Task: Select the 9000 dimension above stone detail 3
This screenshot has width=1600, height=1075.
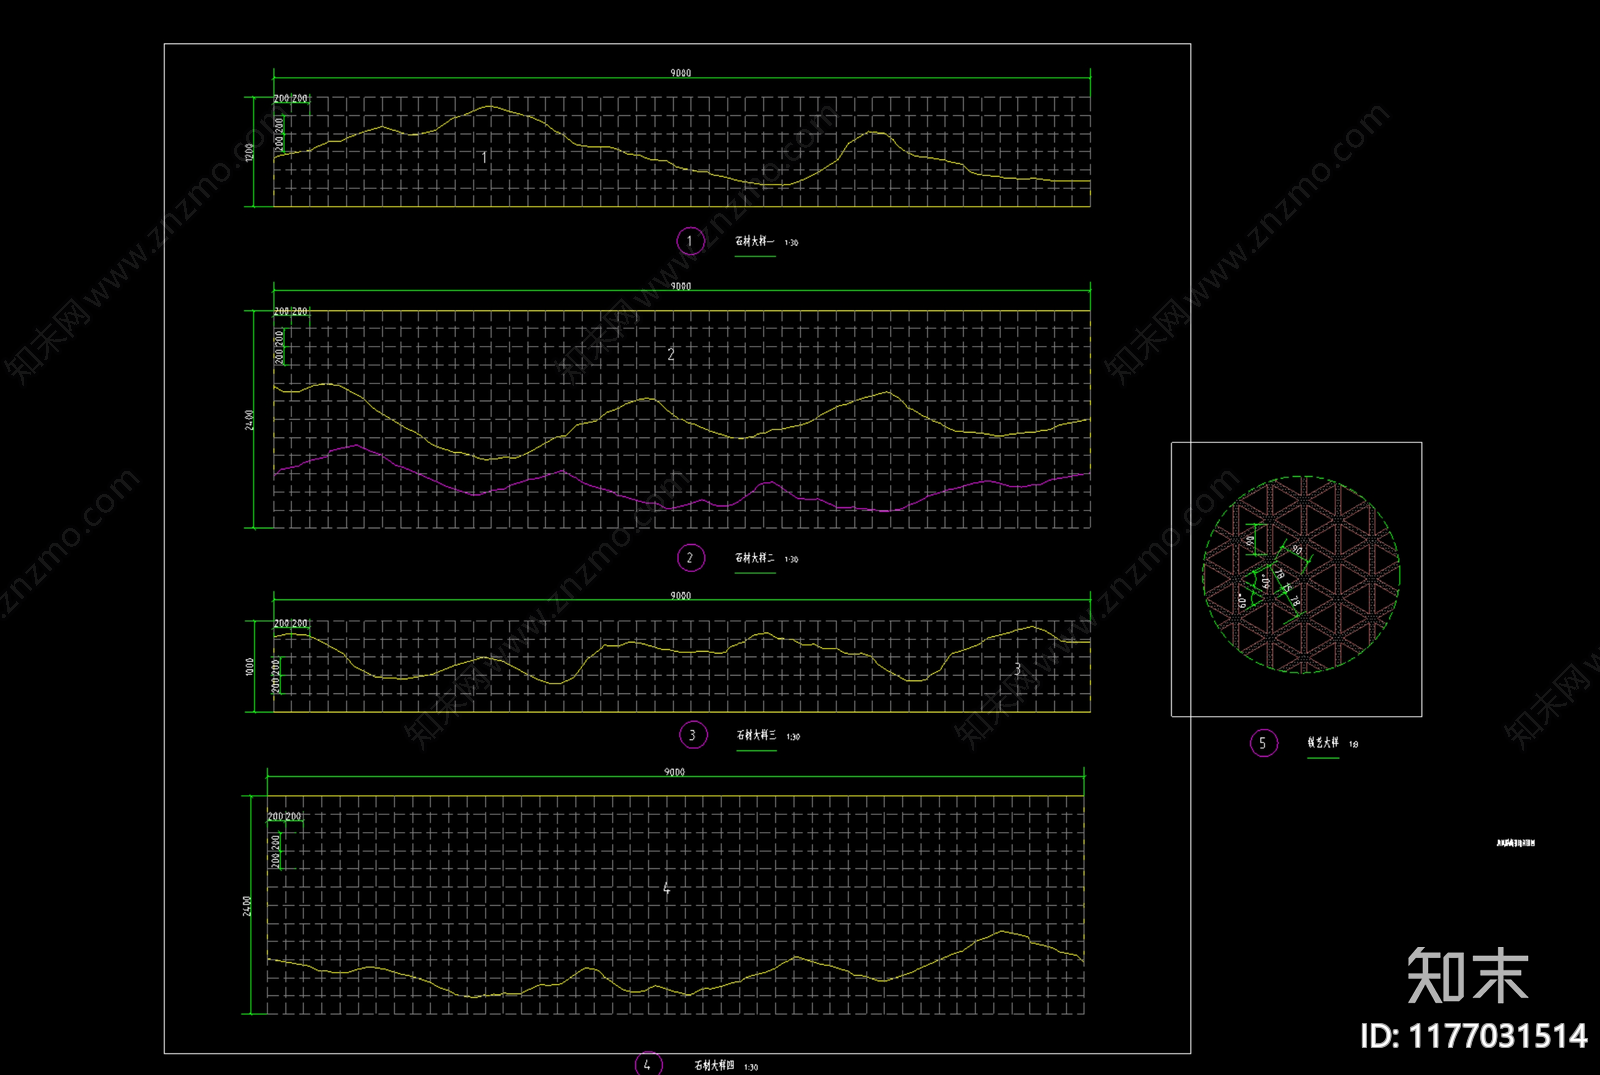Action: 680,595
